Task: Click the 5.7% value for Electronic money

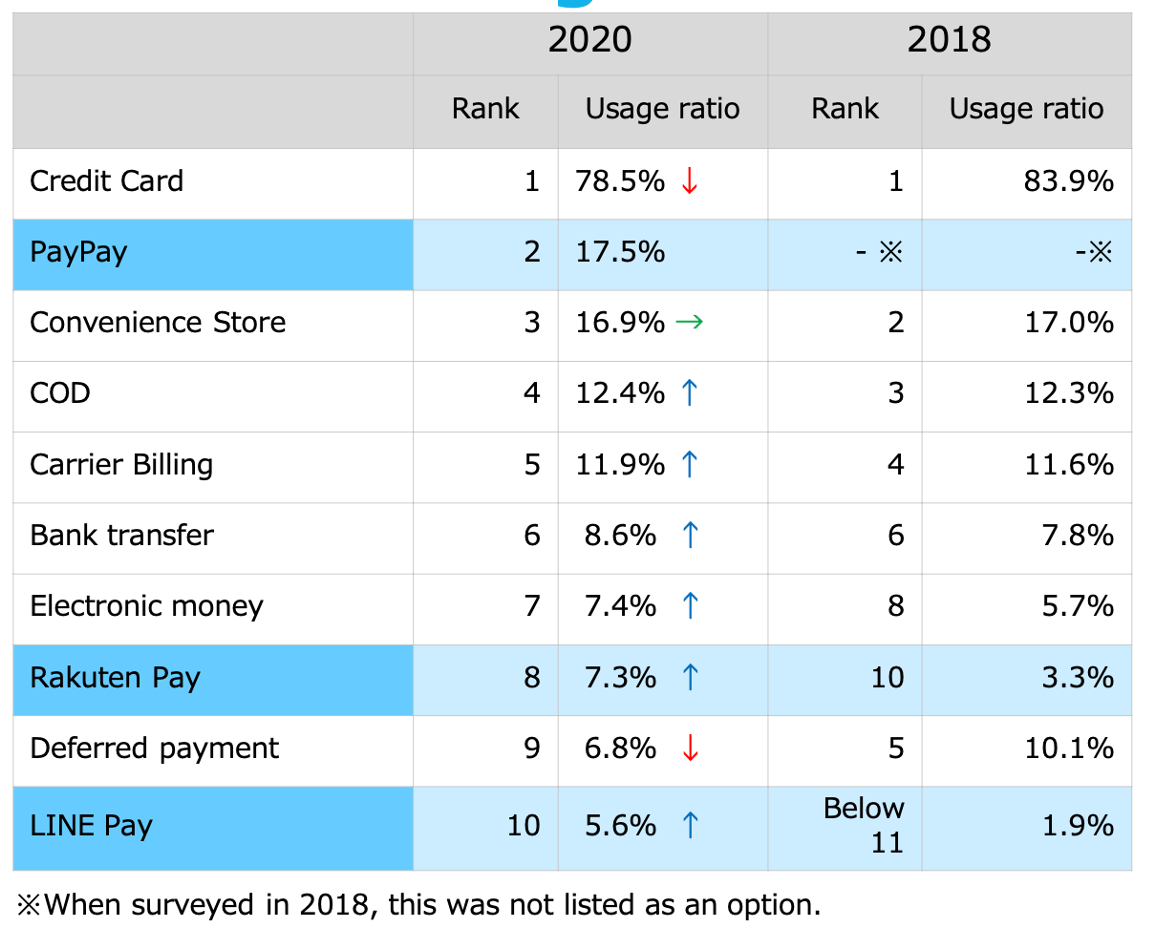Action: pyautogui.click(x=1077, y=606)
